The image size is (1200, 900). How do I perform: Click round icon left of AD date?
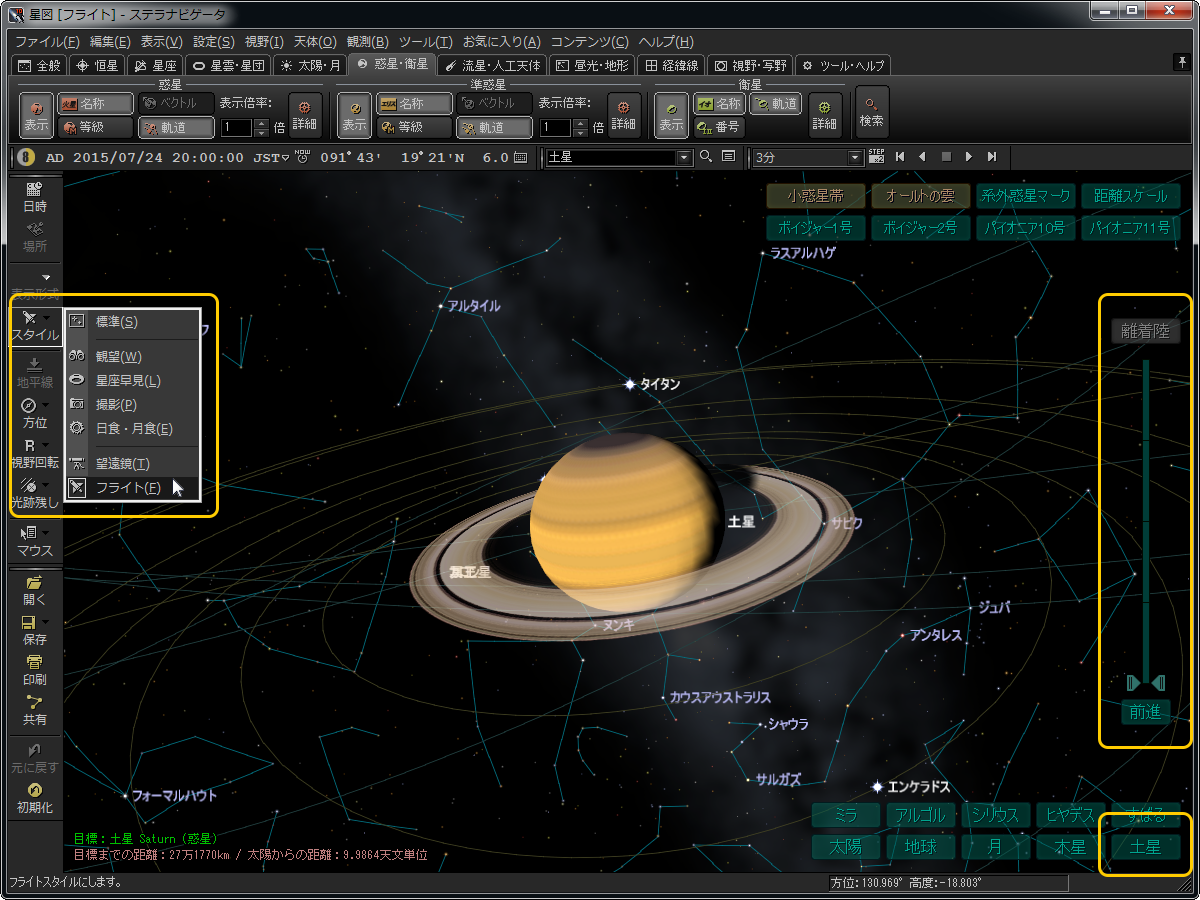tap(27, 157)
